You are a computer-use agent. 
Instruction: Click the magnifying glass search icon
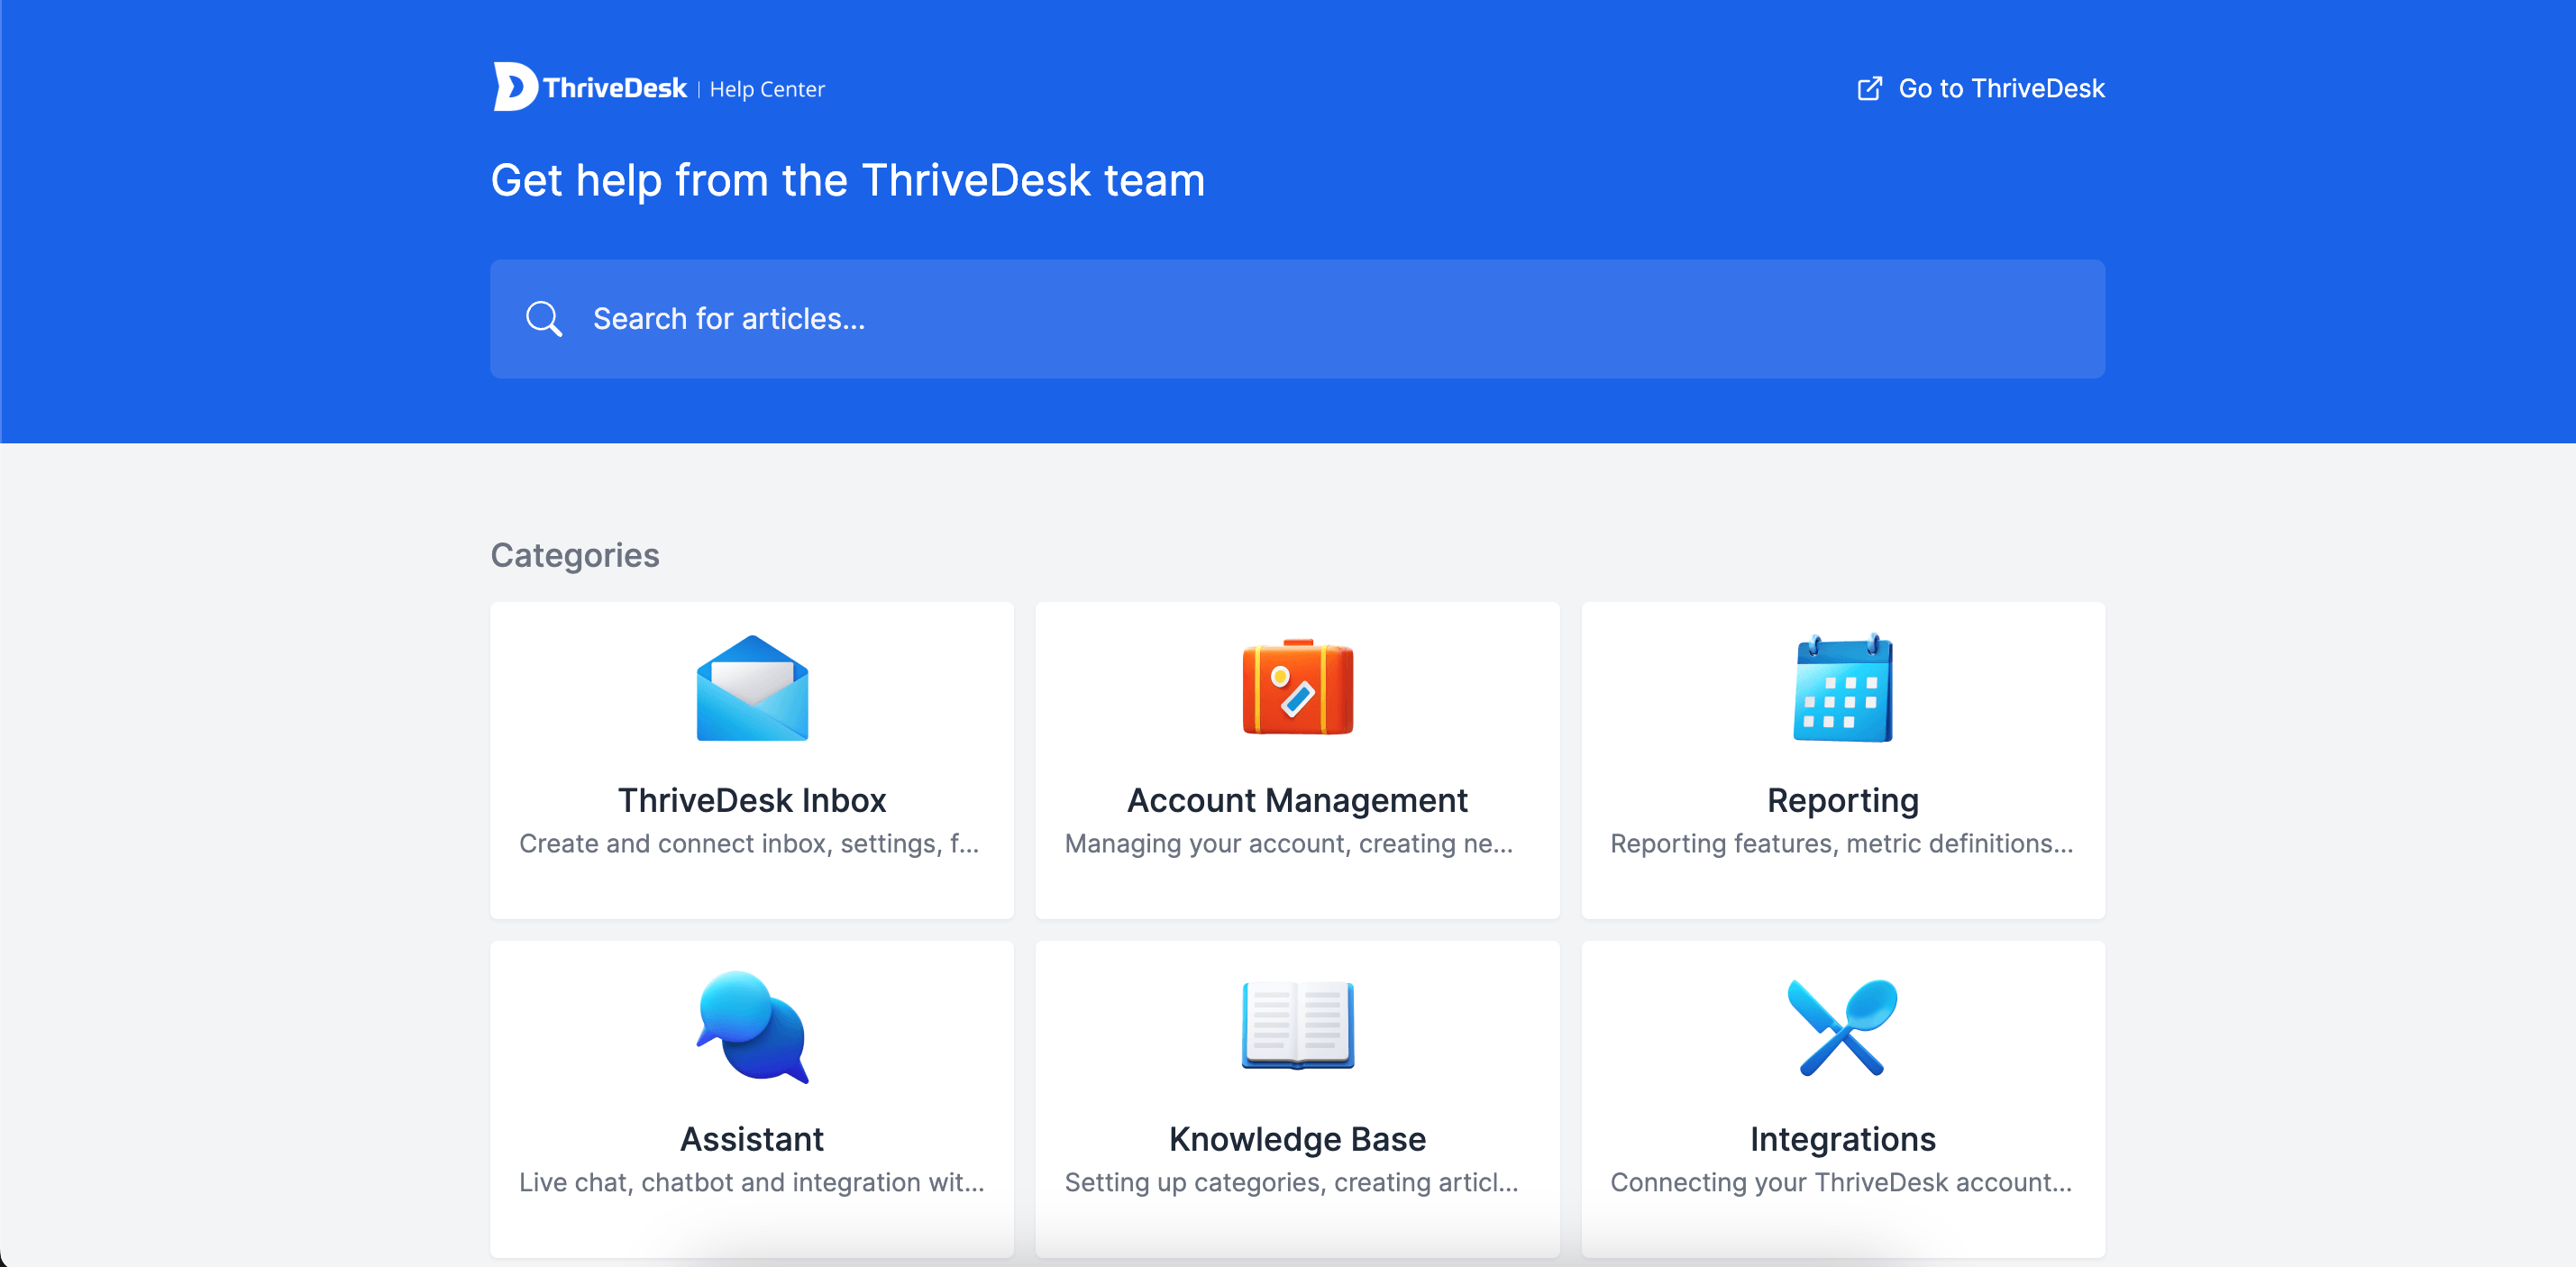point(544,319)
